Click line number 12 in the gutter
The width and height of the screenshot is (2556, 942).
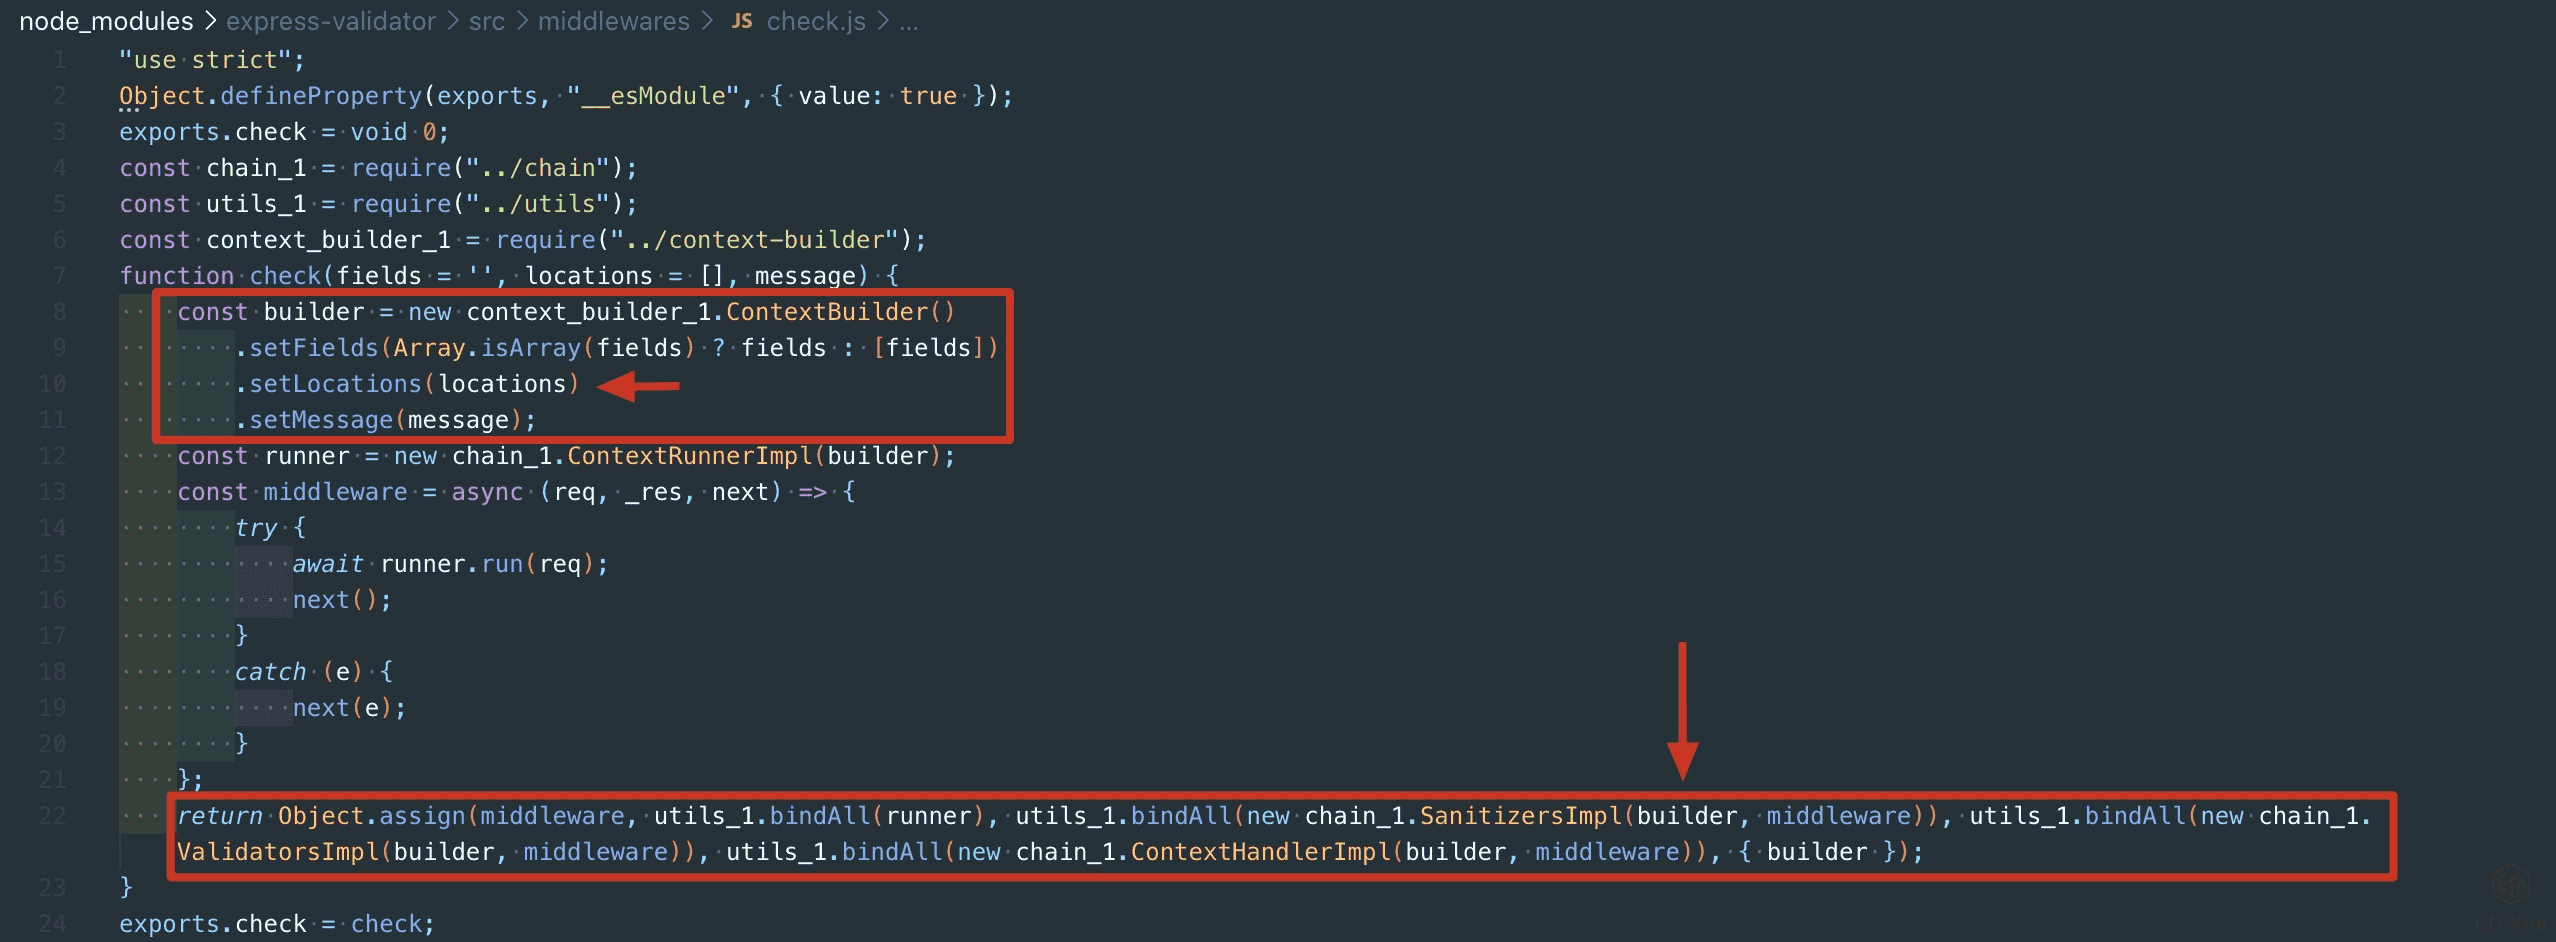52,456
